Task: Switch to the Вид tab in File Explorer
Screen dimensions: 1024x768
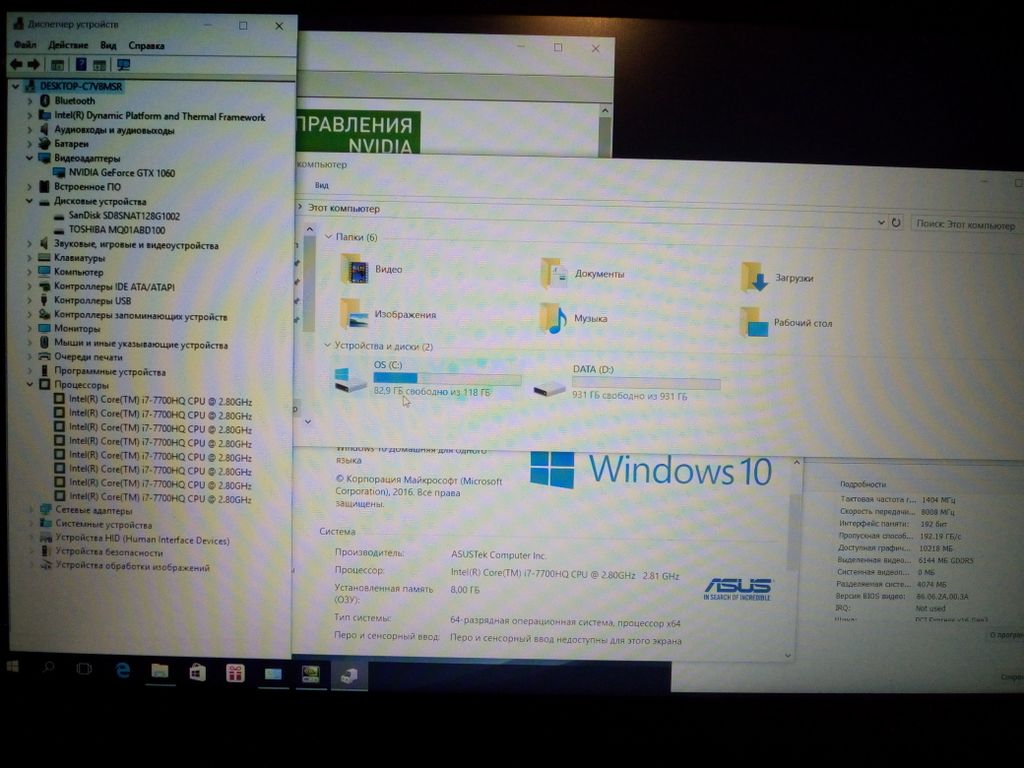Action: [322, 185]
